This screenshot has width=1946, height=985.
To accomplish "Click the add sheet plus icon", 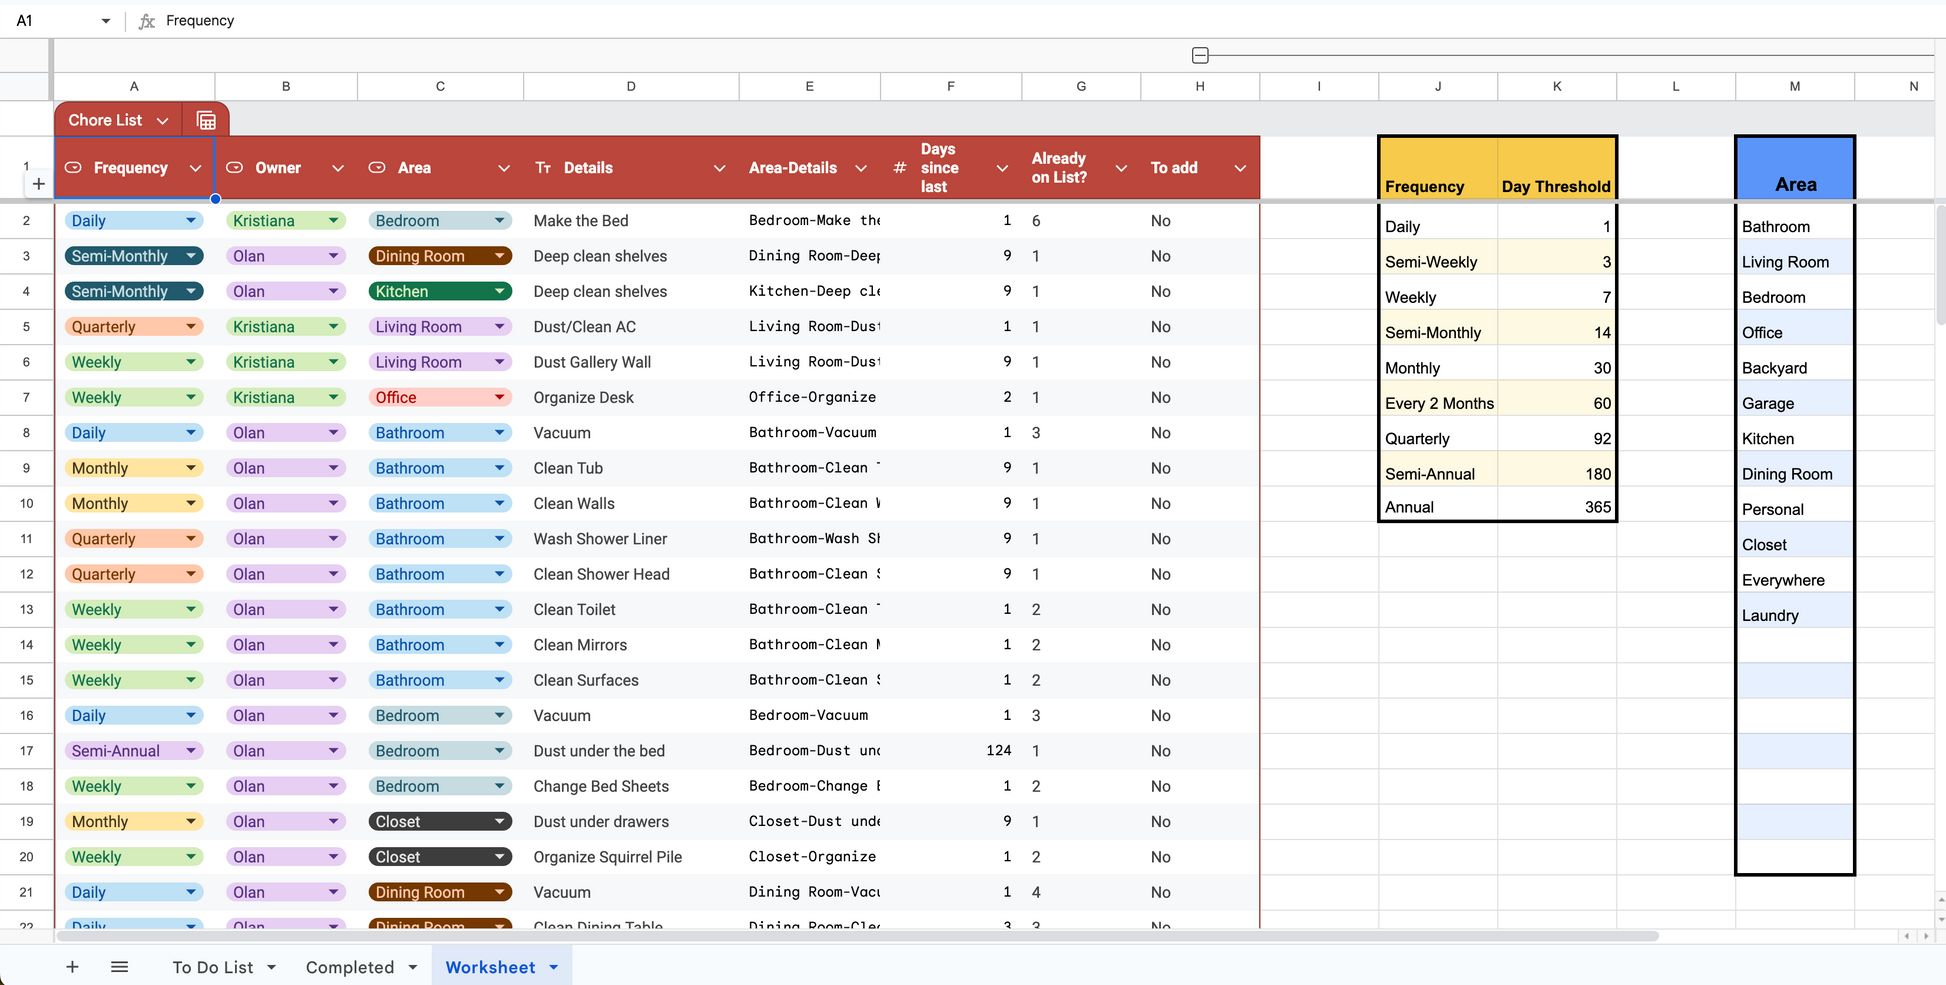I will [x=72, y=967].
